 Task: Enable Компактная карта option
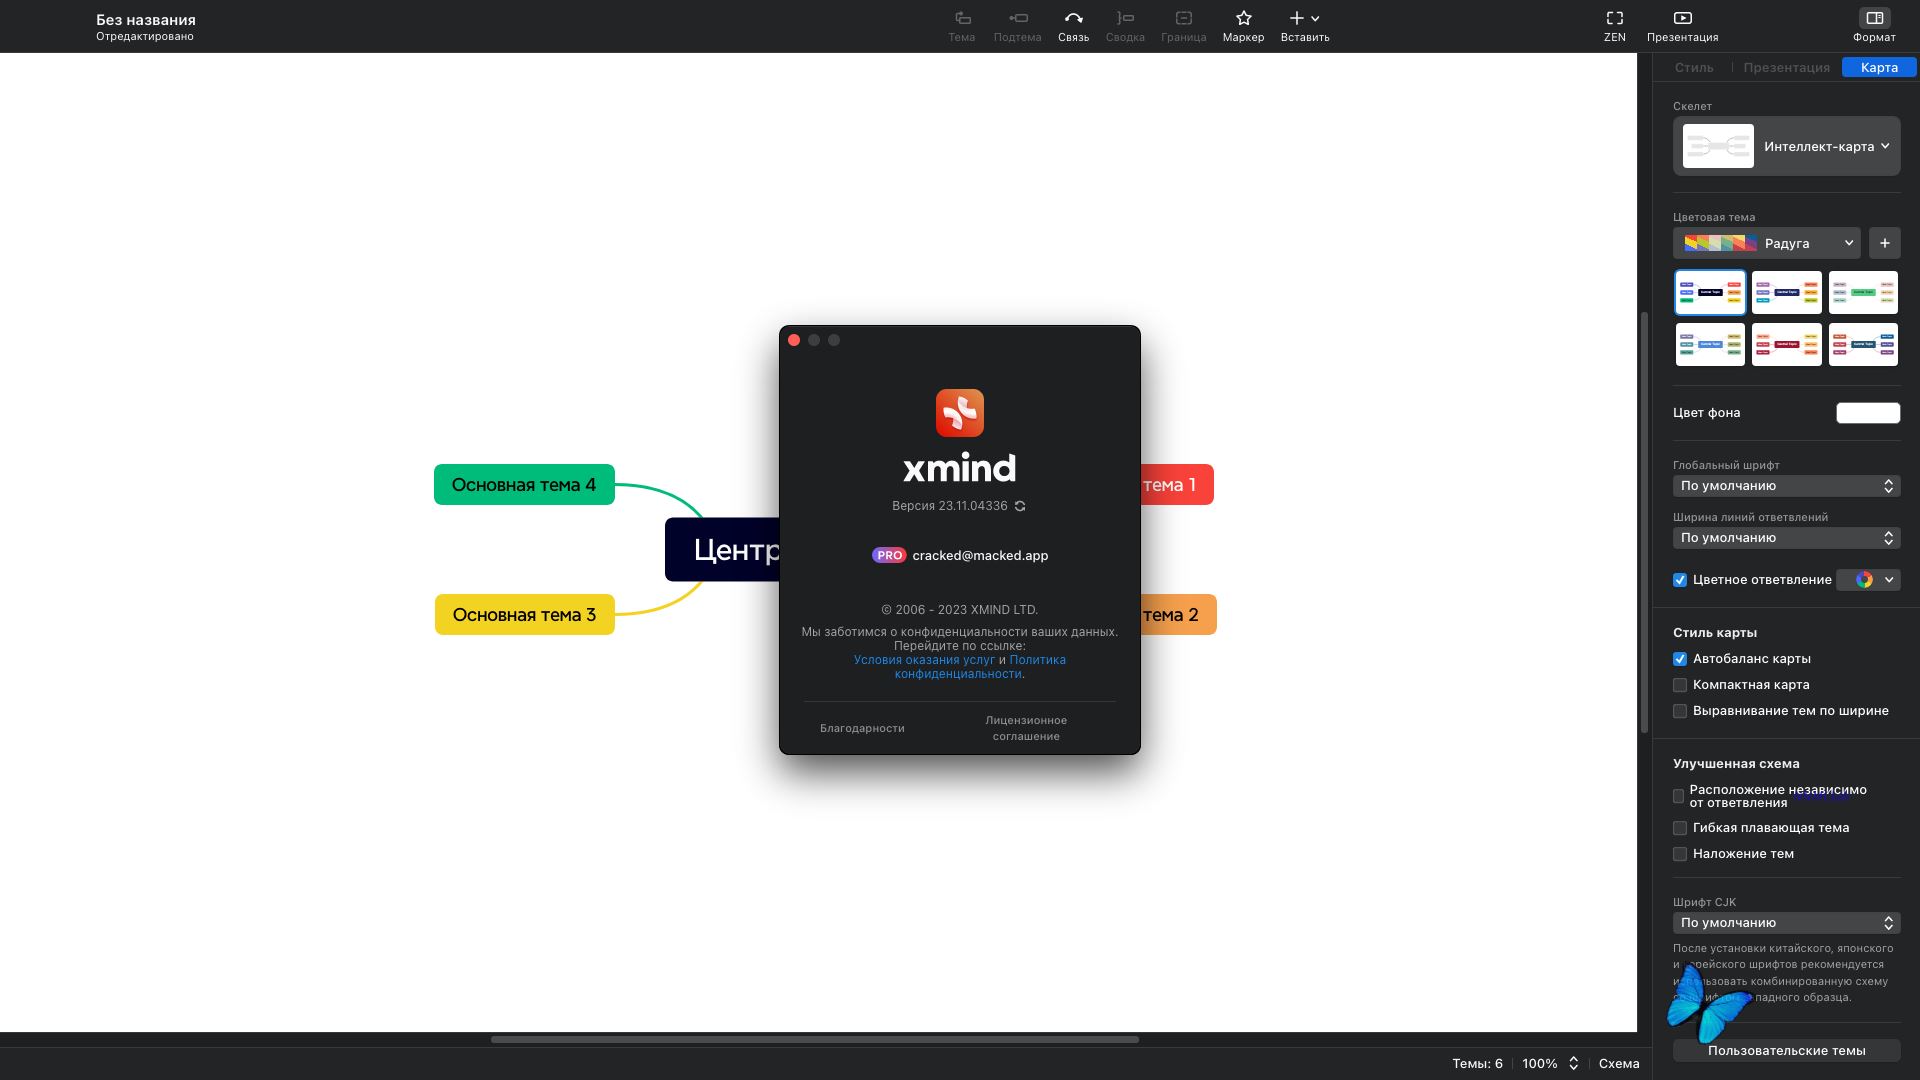[x=1680, y=685]
